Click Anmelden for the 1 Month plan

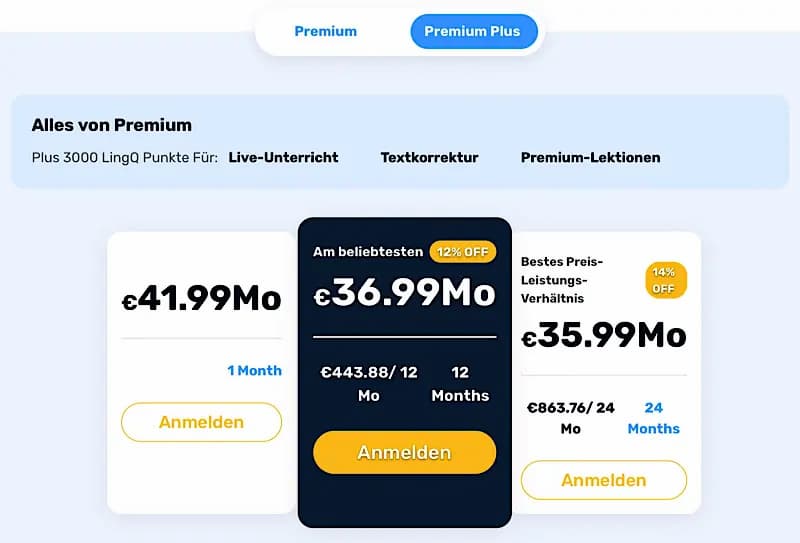(x=201, y=422)
